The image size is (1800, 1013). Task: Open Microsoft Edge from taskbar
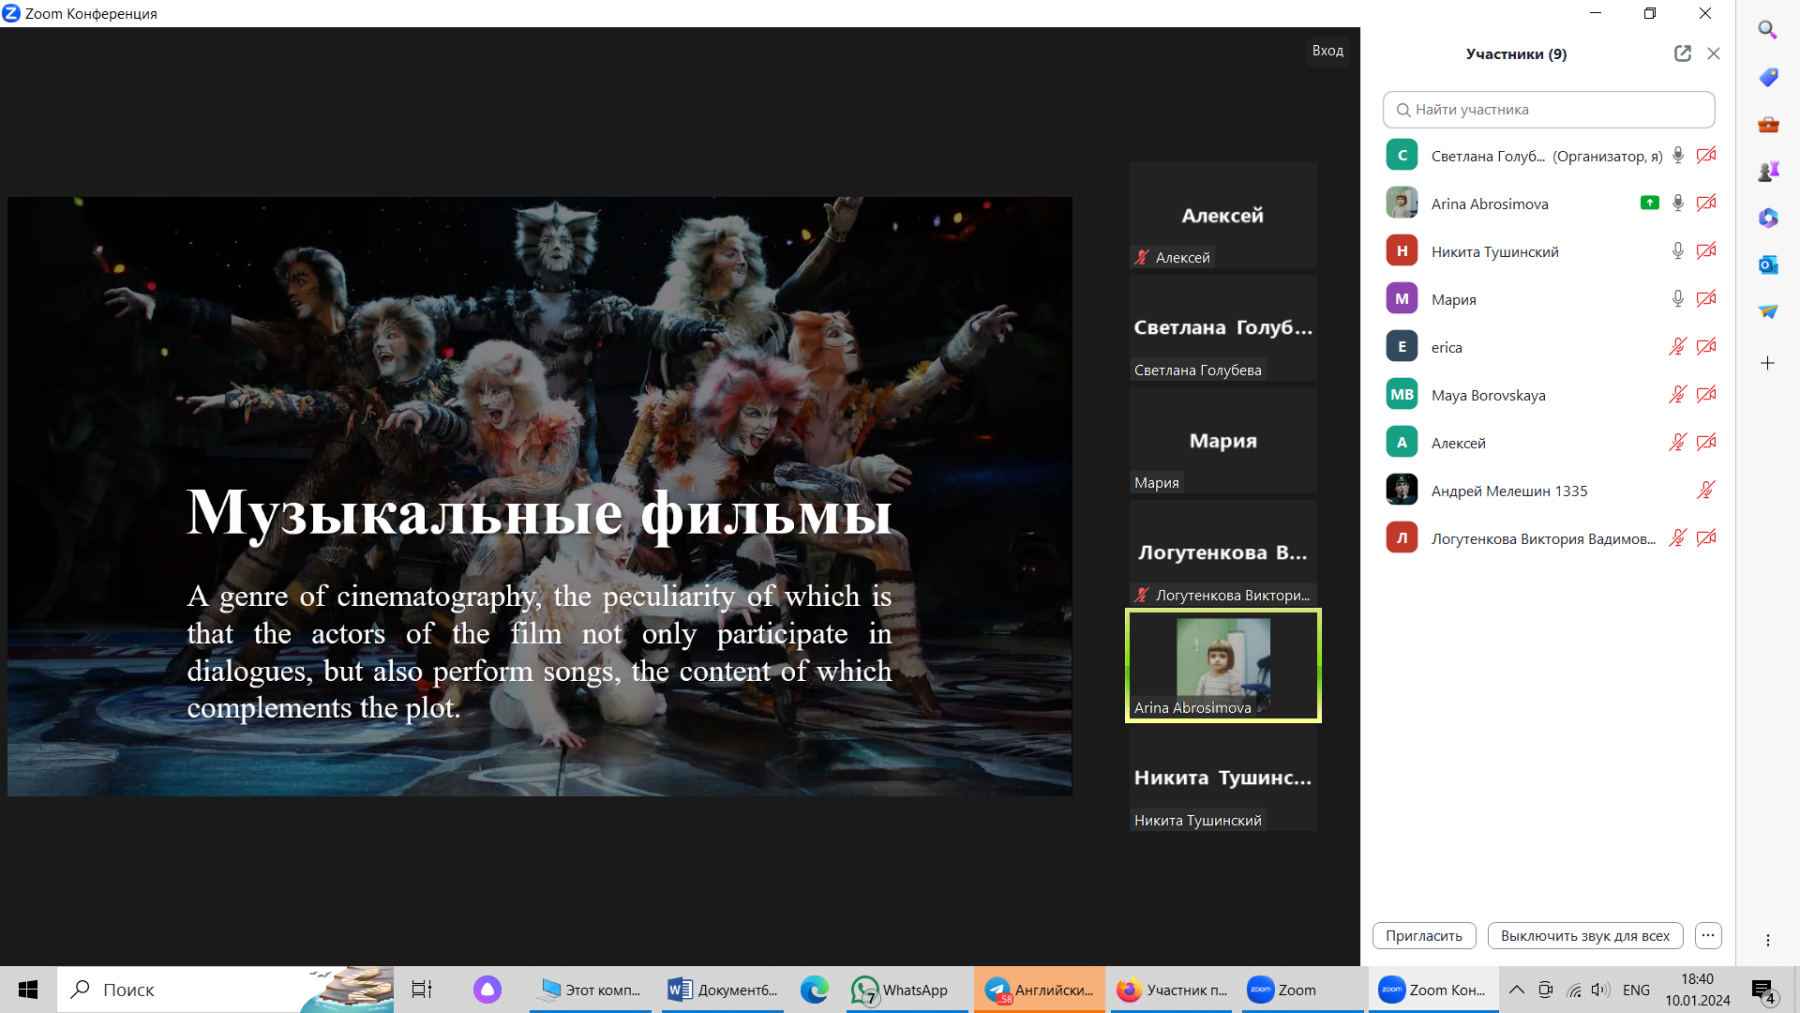click(814, 990)
